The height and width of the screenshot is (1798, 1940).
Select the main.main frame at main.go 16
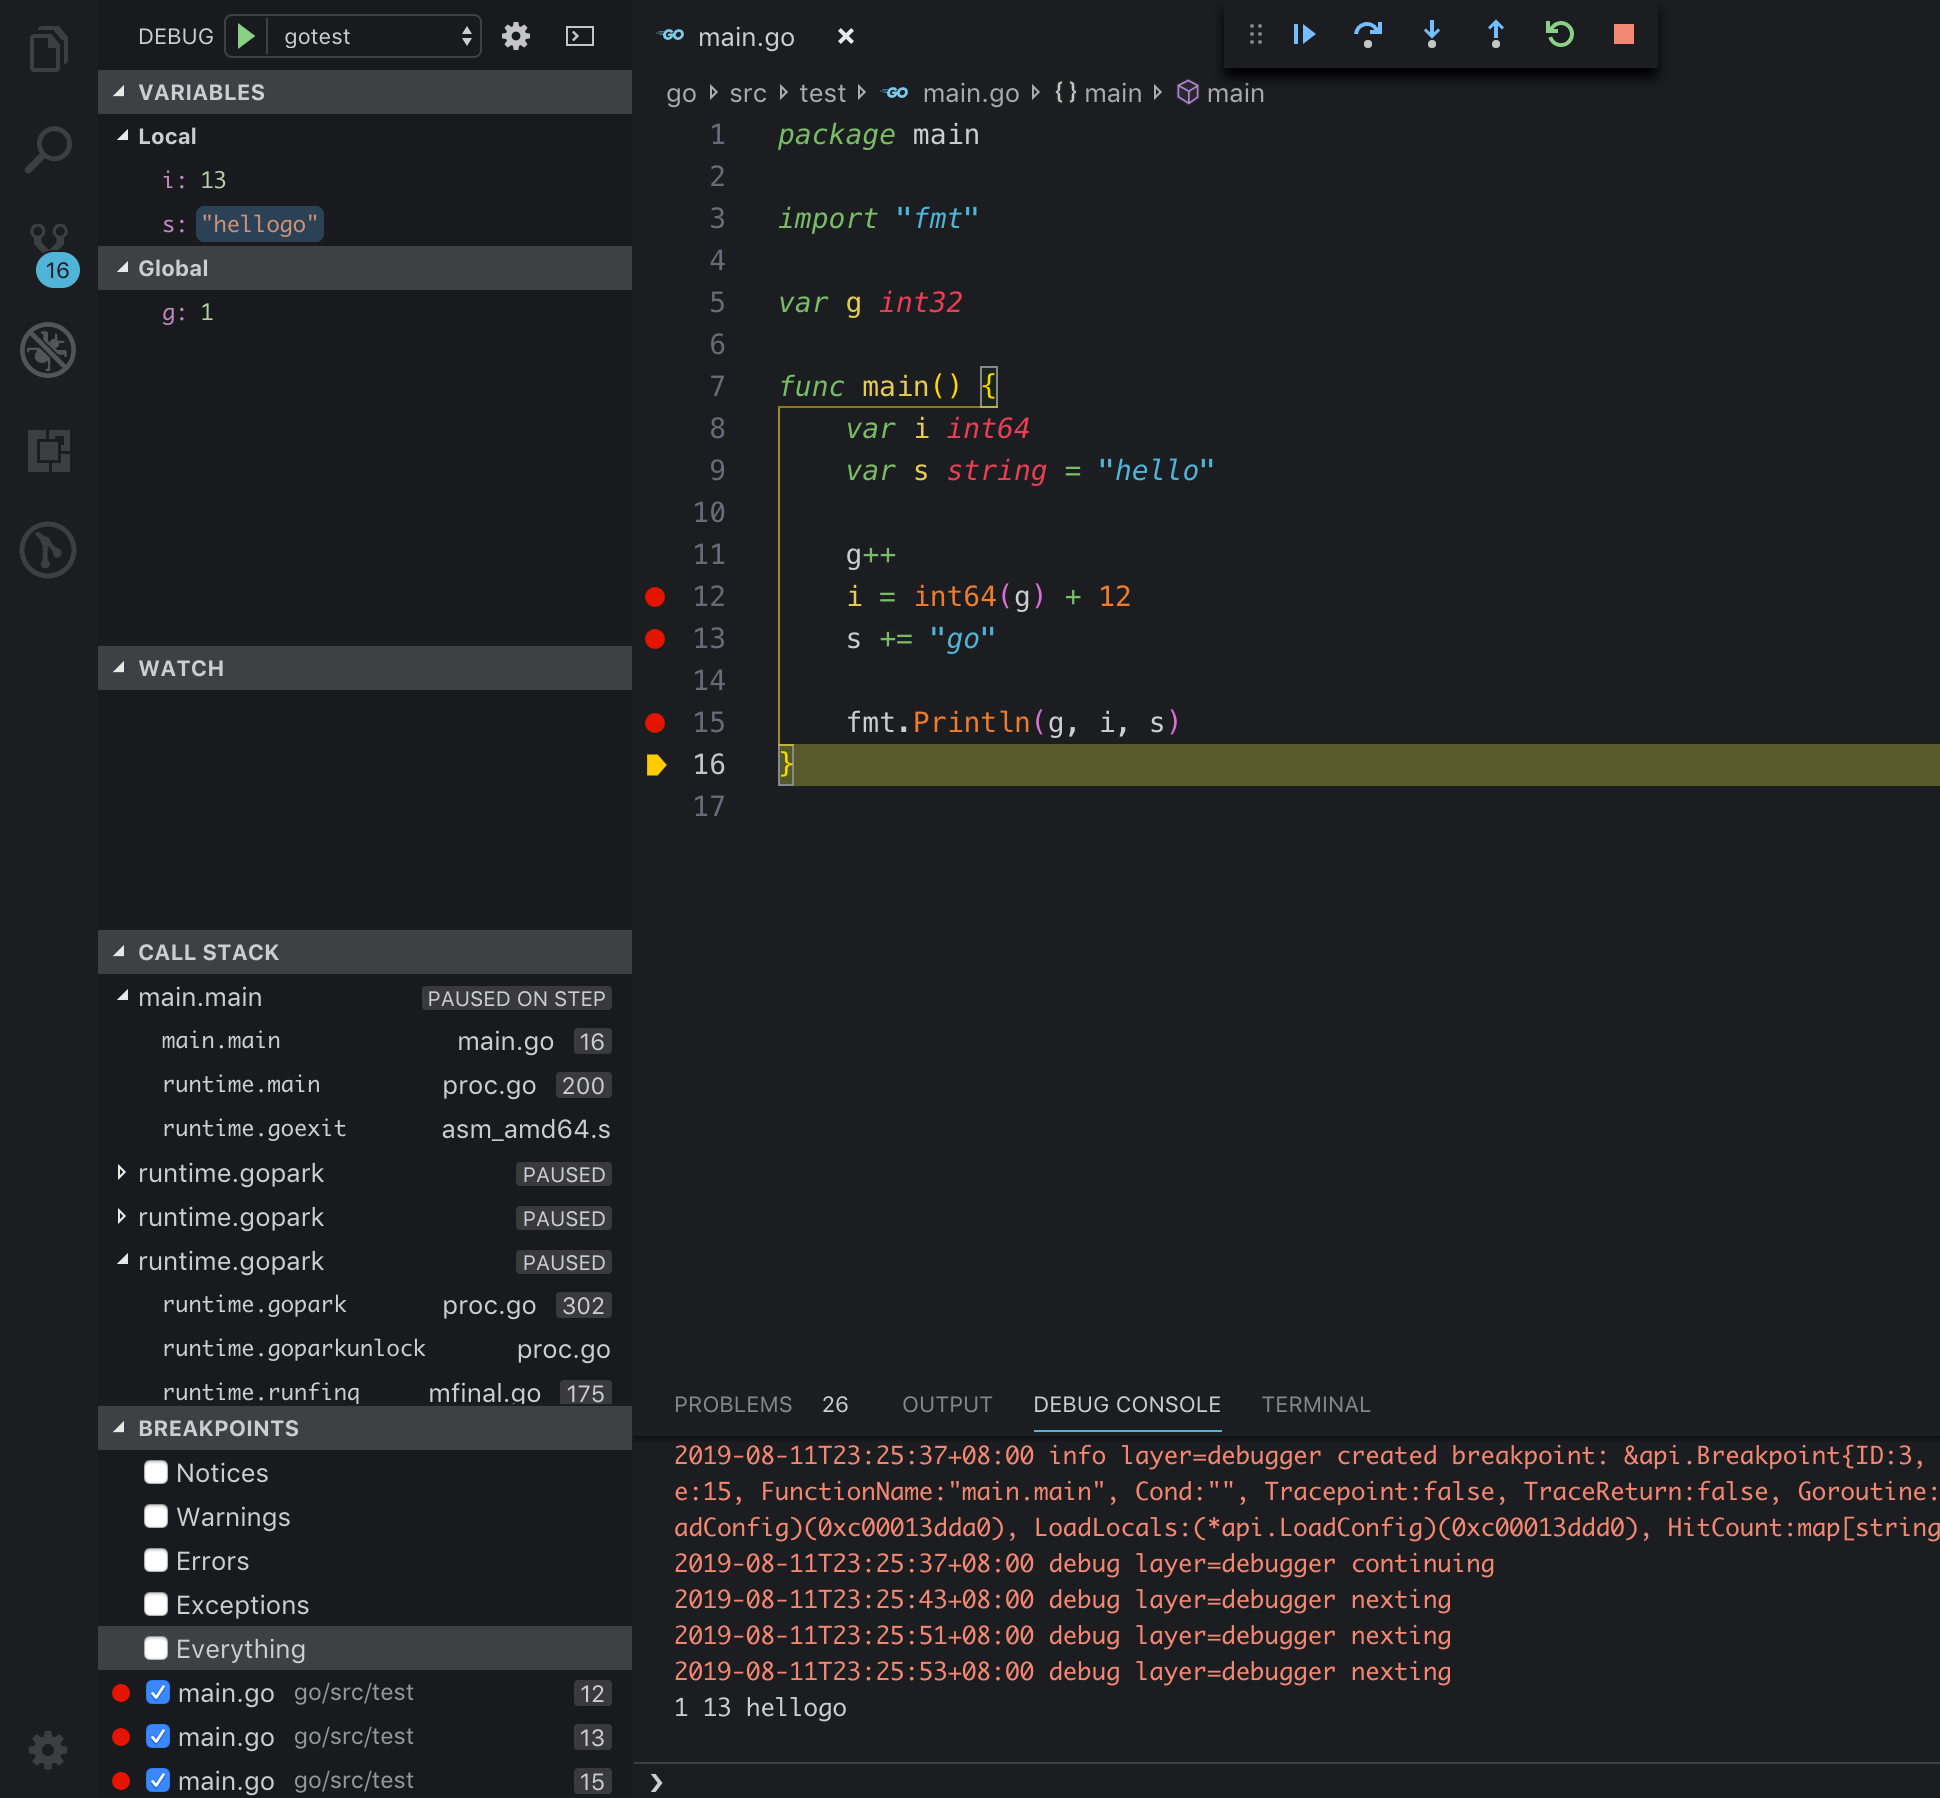coord(365,1040)
